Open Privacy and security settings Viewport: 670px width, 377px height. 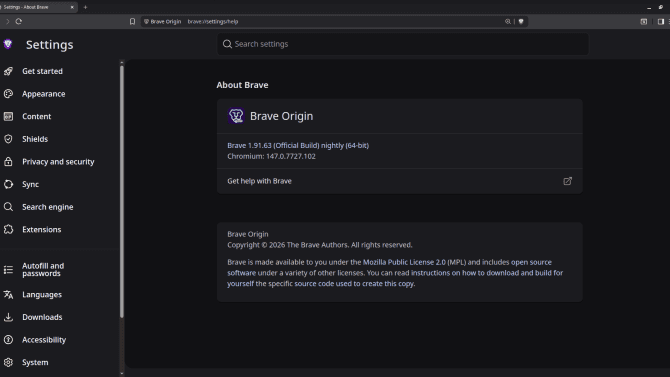click(58, 162)
